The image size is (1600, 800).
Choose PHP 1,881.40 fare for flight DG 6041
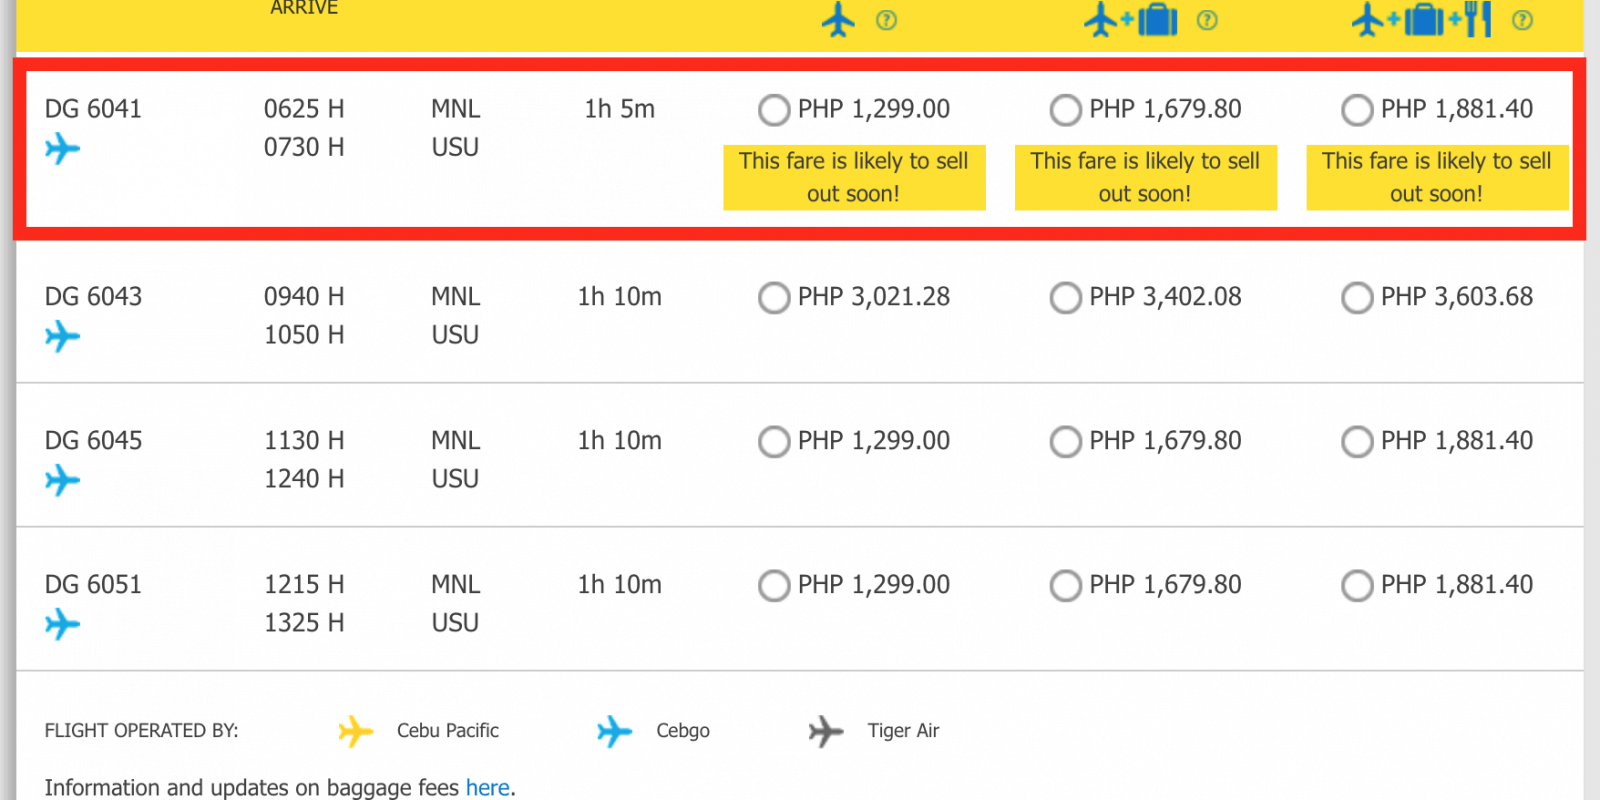point(1357,110)
